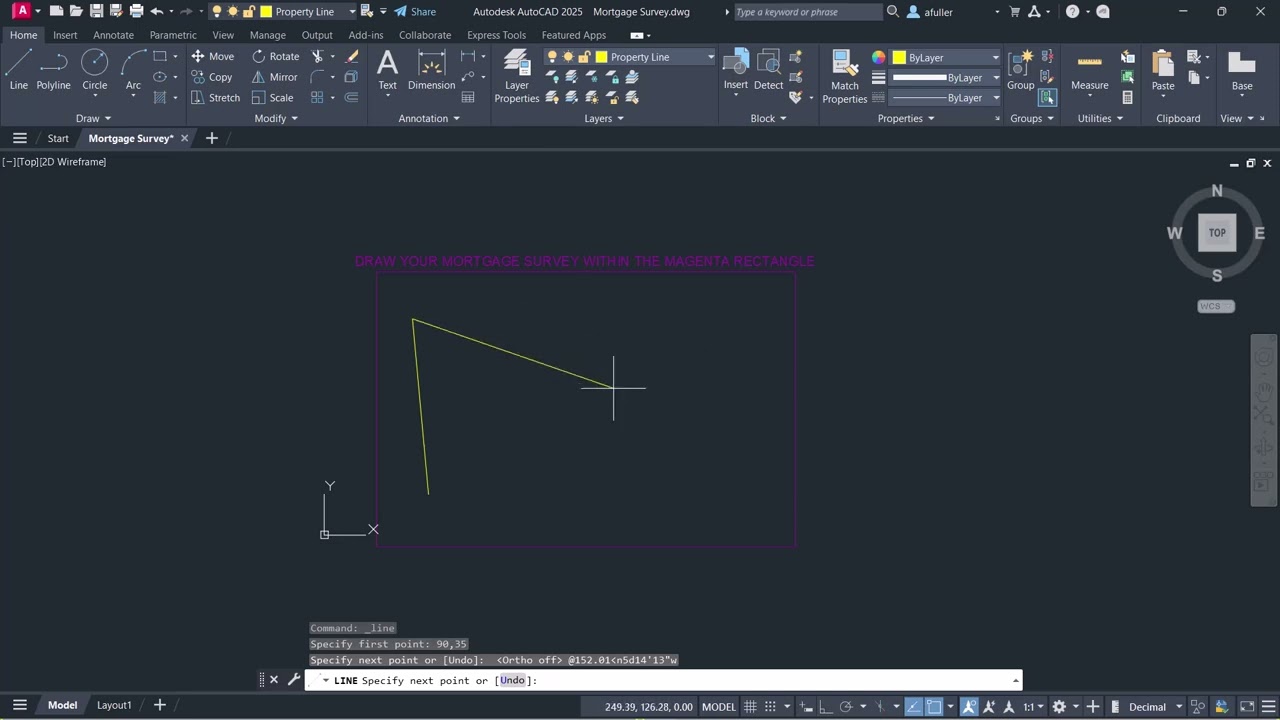This screenshot has width=1280, height=720.
Task: Click the Undo arrow
Action: 157,12
